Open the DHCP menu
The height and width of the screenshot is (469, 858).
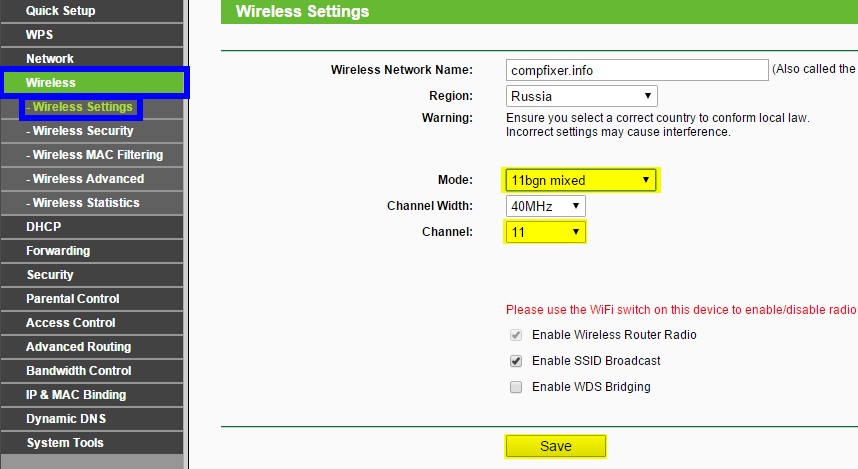click(x=44, y=227)
